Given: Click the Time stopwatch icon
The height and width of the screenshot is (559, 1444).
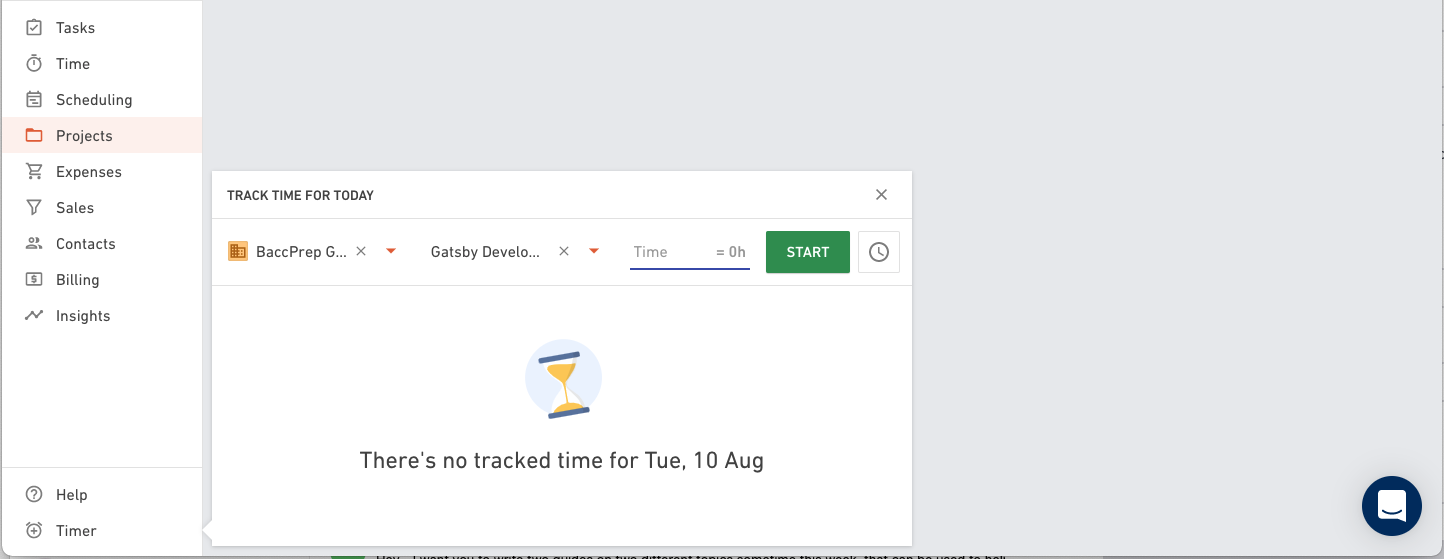Looking at the screenshot, I should click(x=34, y=64).
